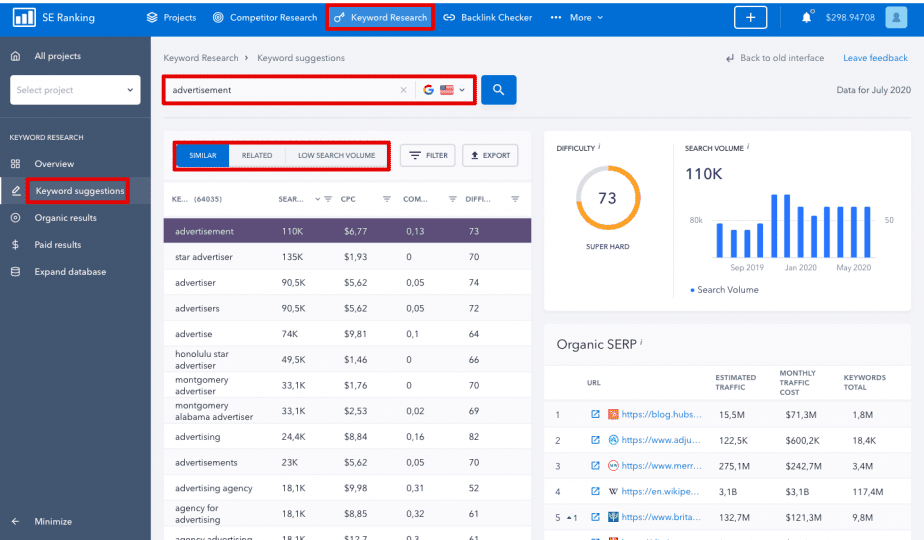The image size is (924, 540).
Task: Click the account balance $298.94708
Action: [850, 18]
